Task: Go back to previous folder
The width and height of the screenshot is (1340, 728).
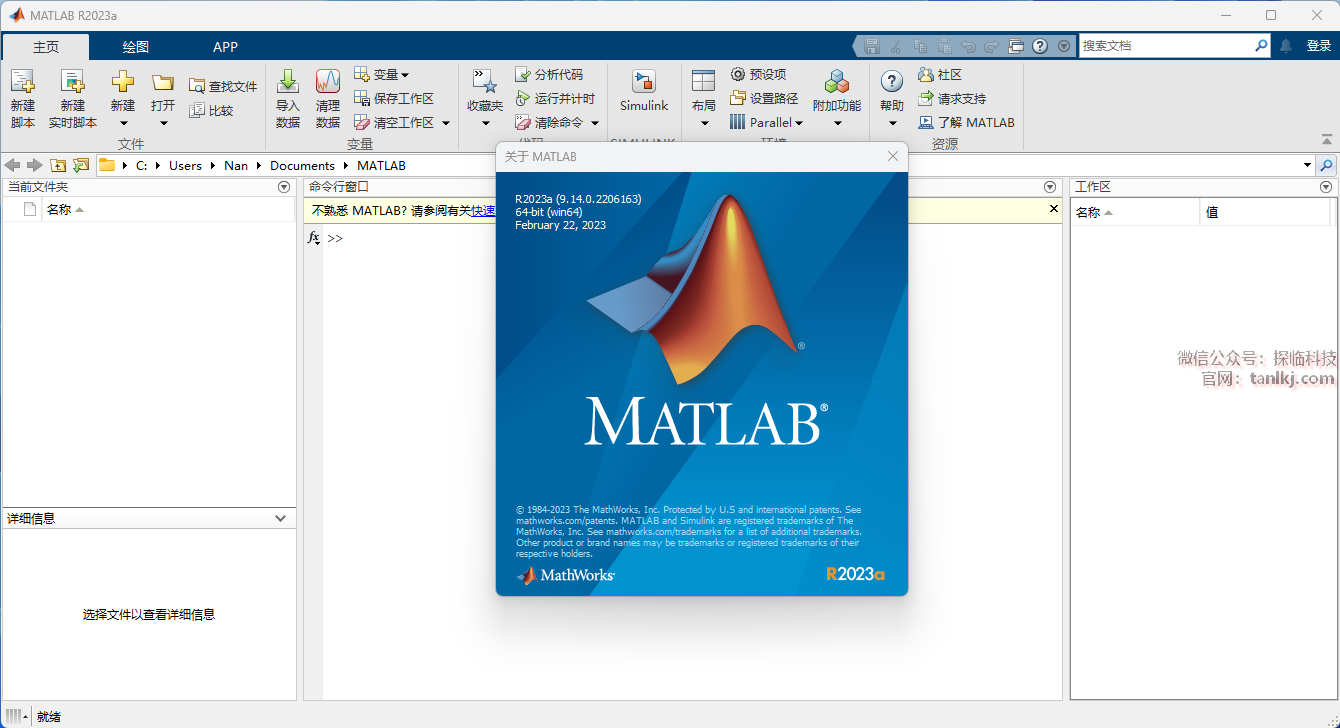Action: tap(13, 165)
